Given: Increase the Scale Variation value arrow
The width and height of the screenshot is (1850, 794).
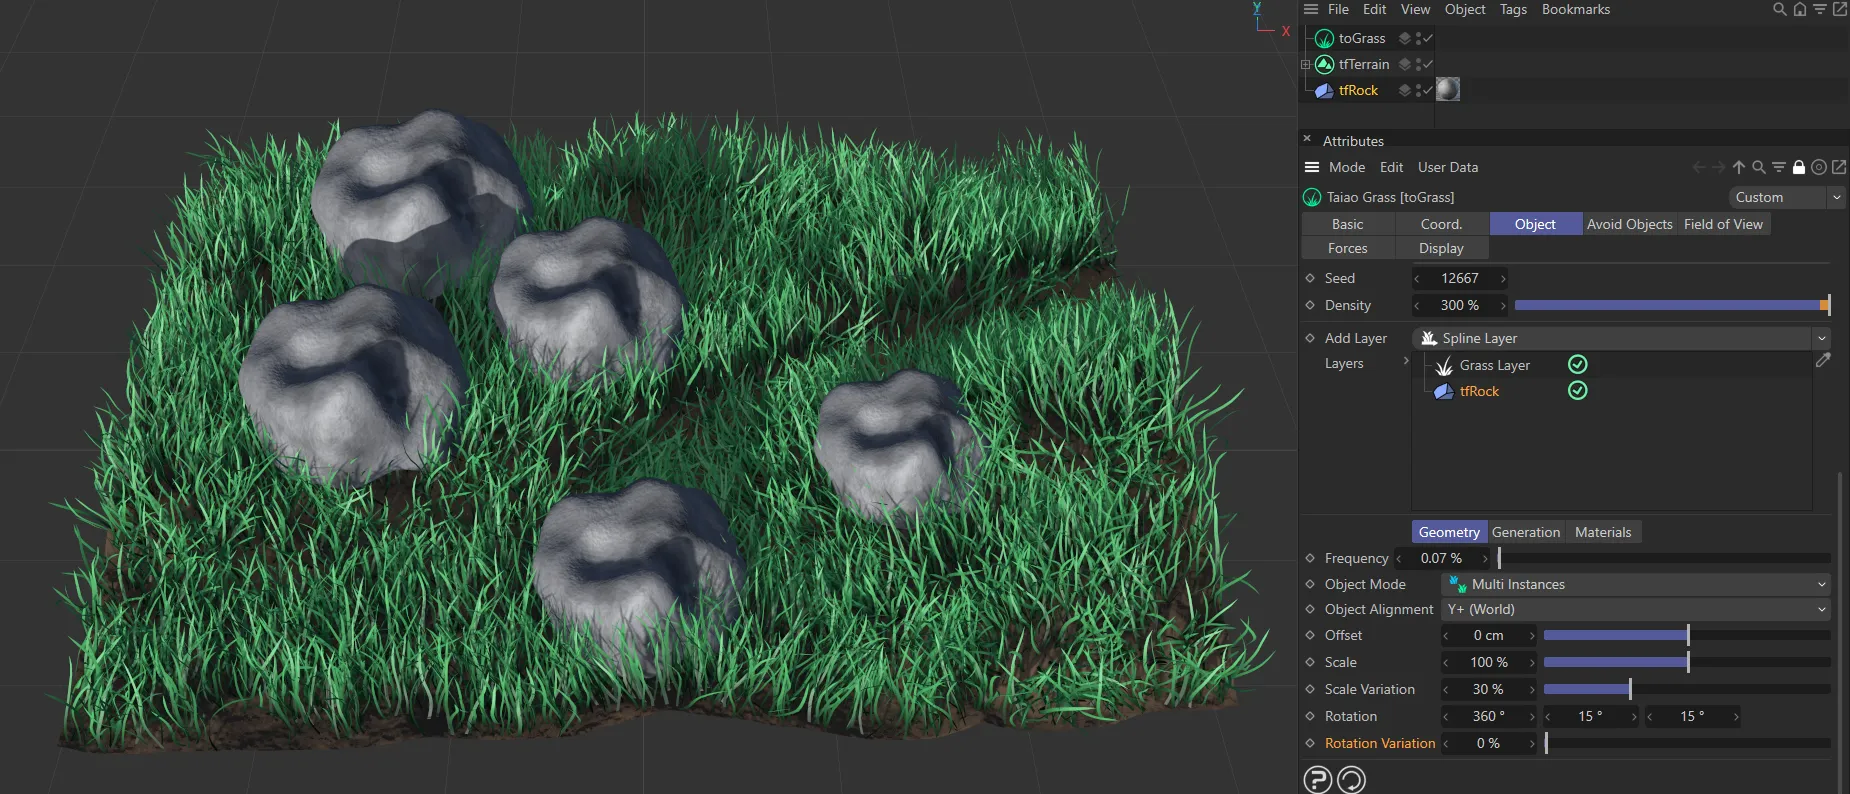Looking at the screenshot, I should coord(1531,689).
